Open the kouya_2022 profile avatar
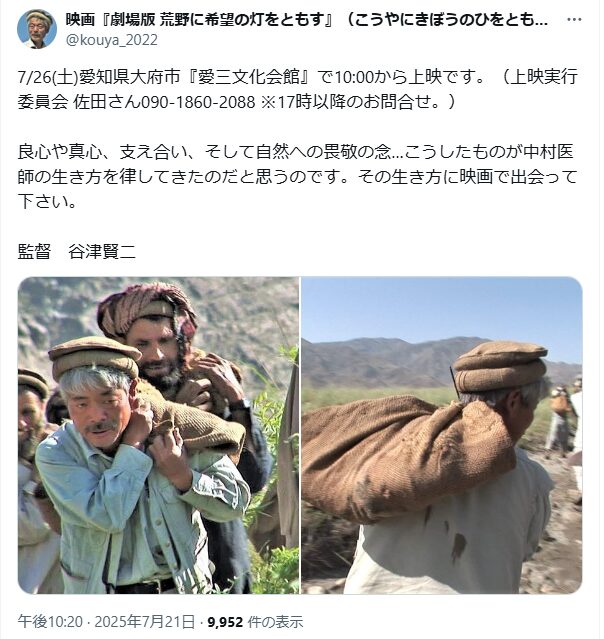 point(37,29)
